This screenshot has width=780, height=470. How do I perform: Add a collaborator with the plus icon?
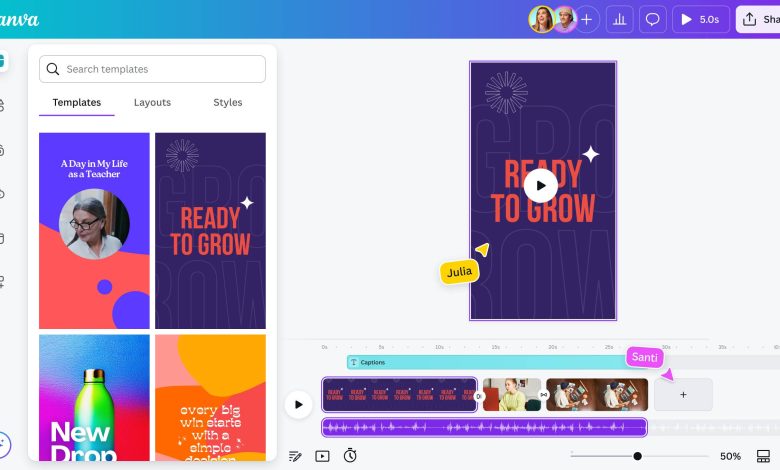[x=586, y=19]
